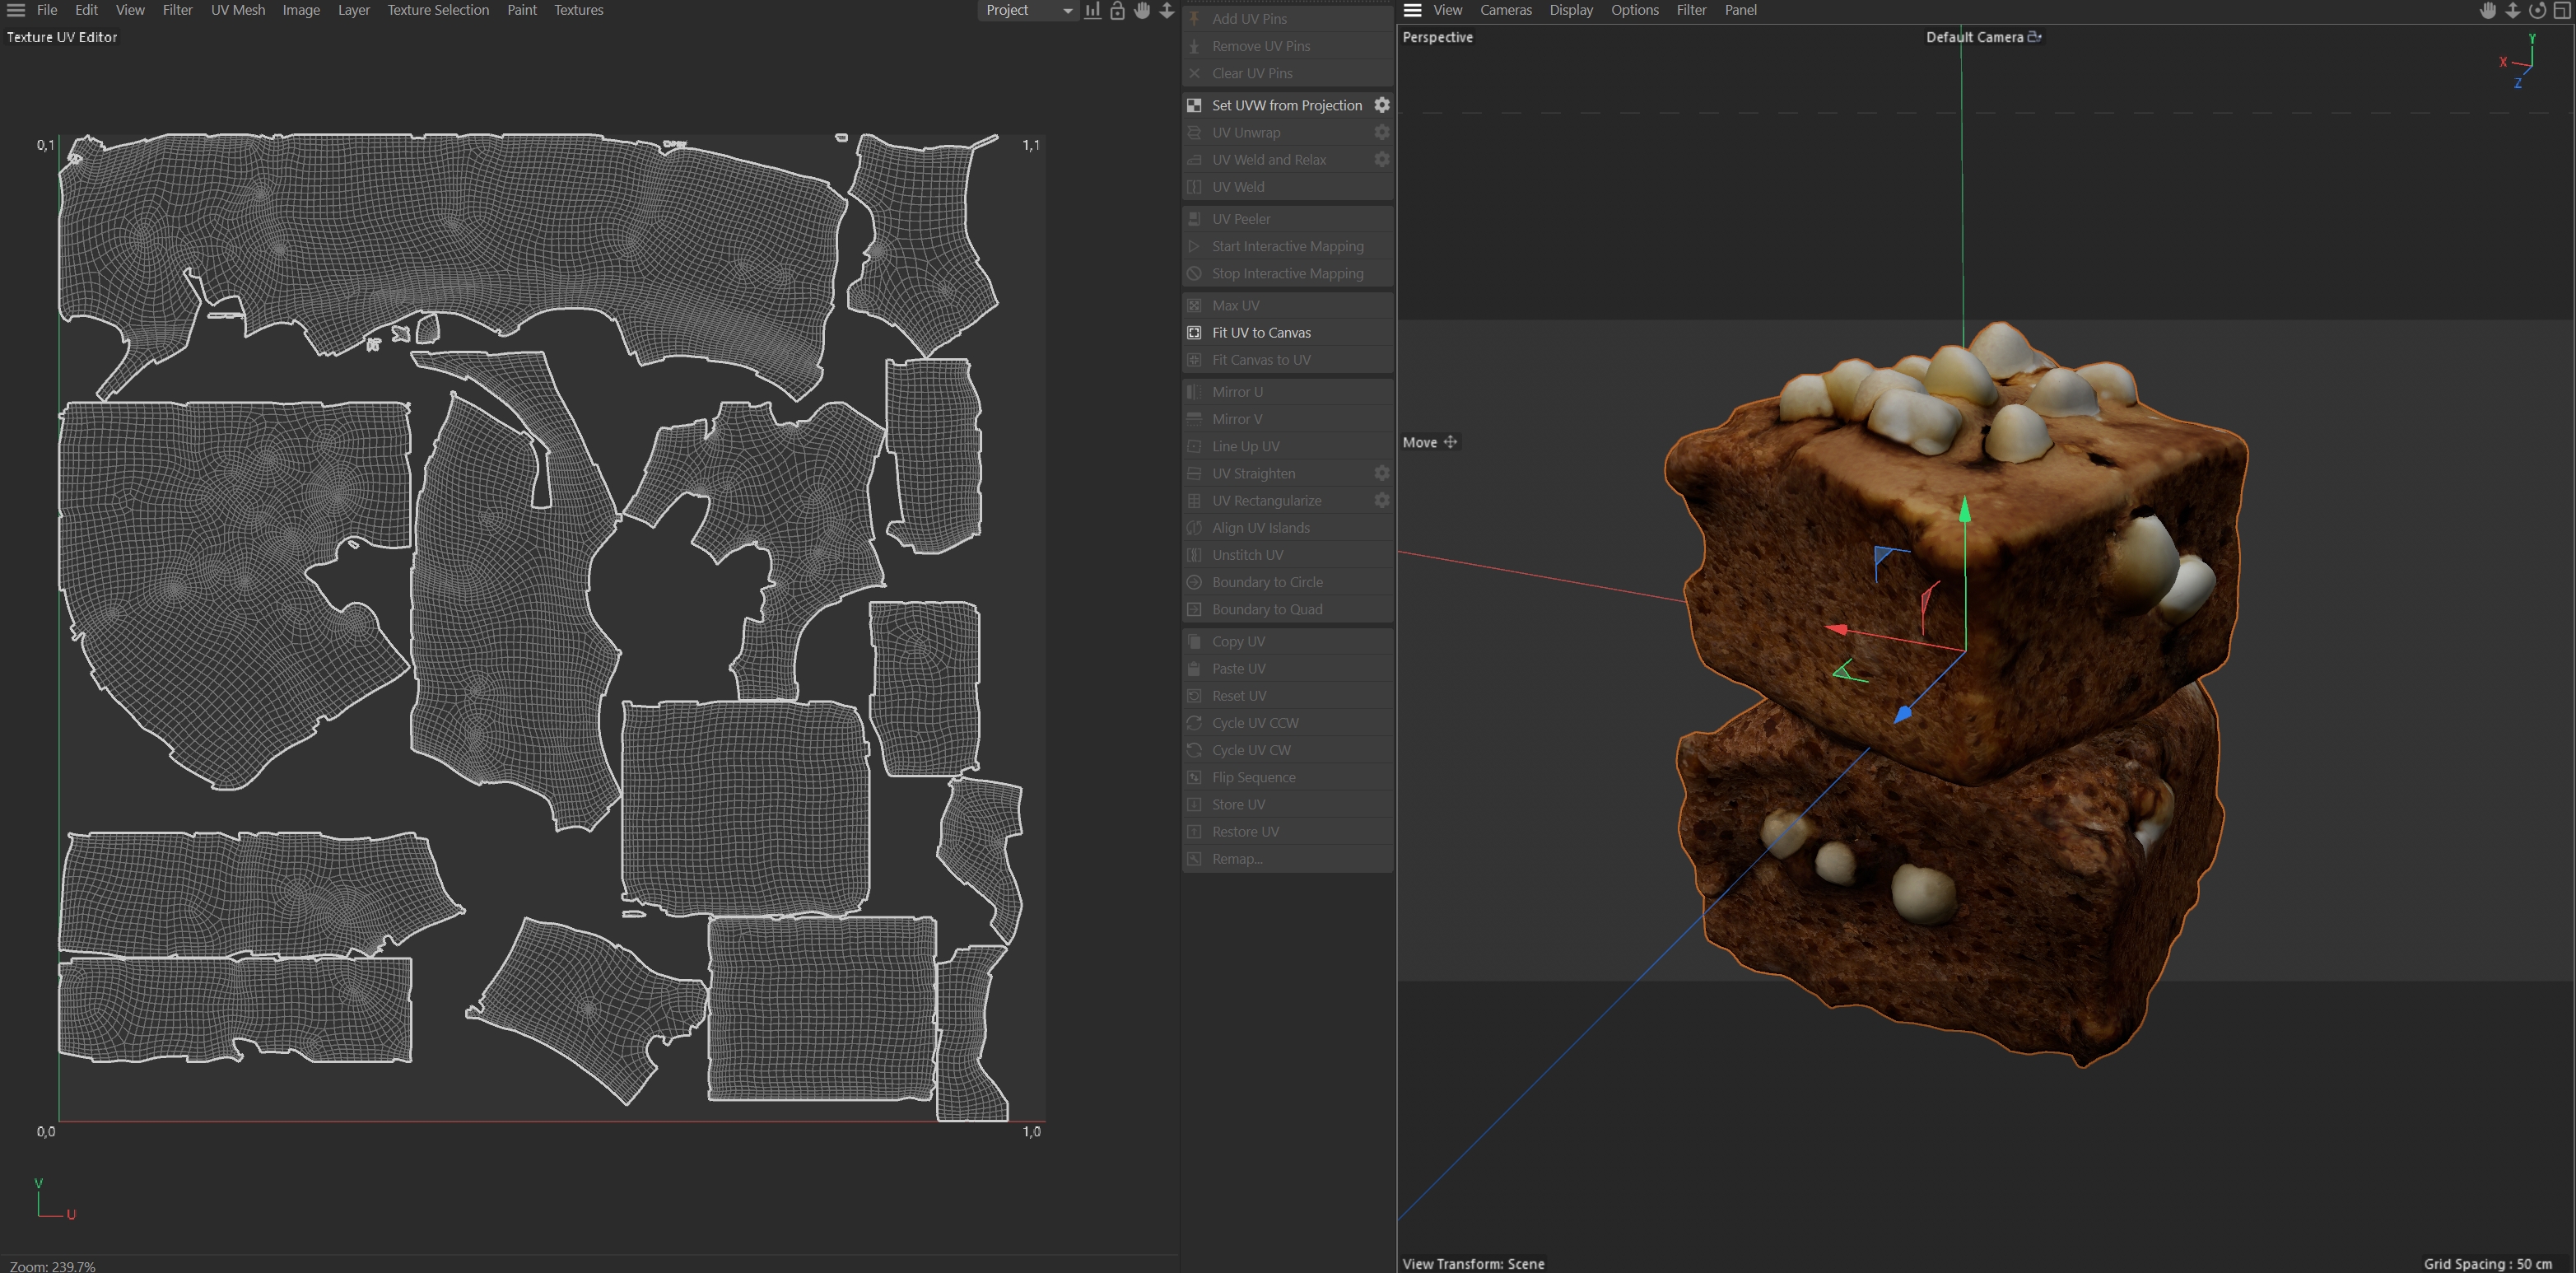Image resolution: width=2576 pixels, height=1273 pixels.
Task: Click the bar chart icon beside Project dropdown
Action: point(1092,10)
